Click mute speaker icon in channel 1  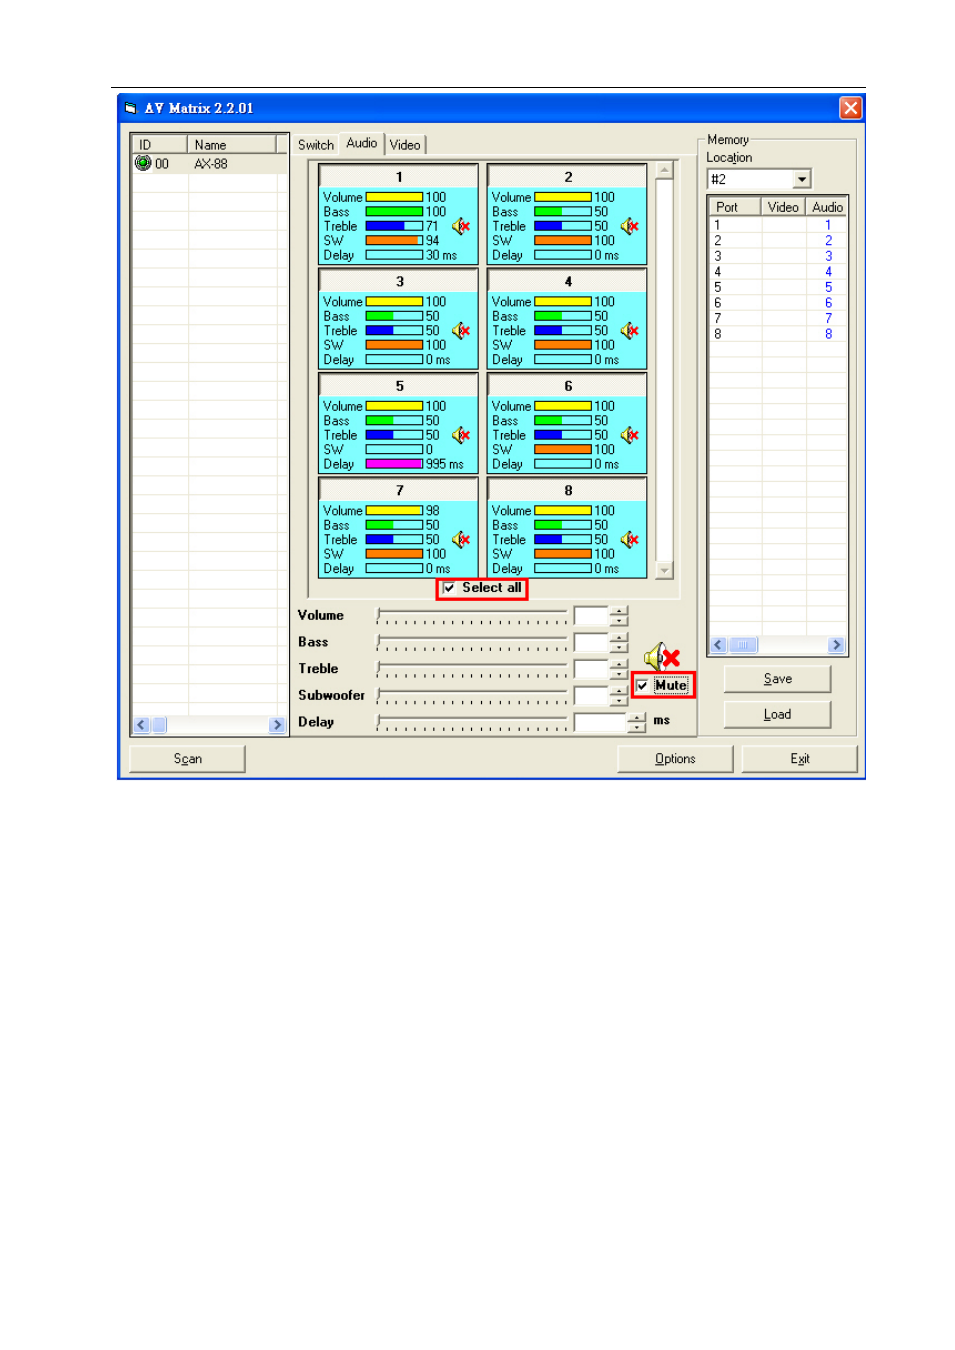461,226
